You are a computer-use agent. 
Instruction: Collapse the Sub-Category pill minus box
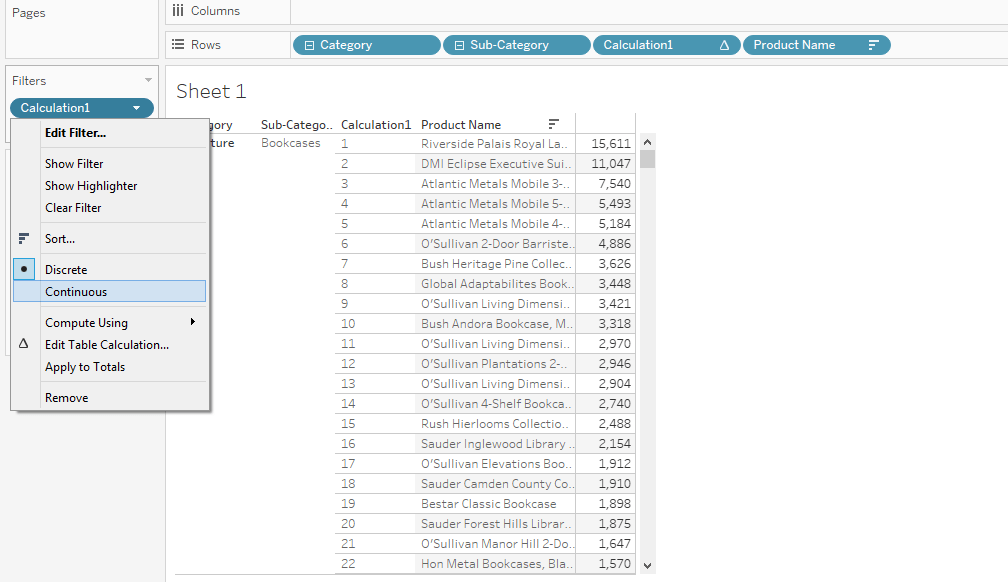coord(459,45)
